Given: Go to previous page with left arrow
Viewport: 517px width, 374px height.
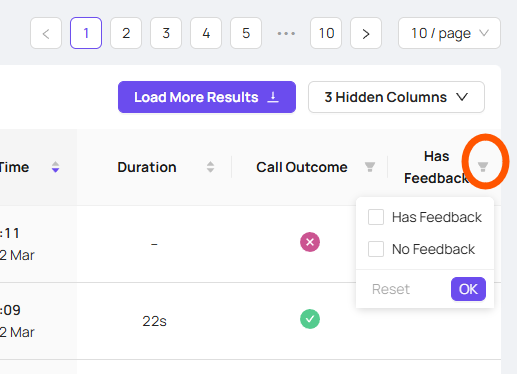Looking at the screenshot, I should (46, 33).
